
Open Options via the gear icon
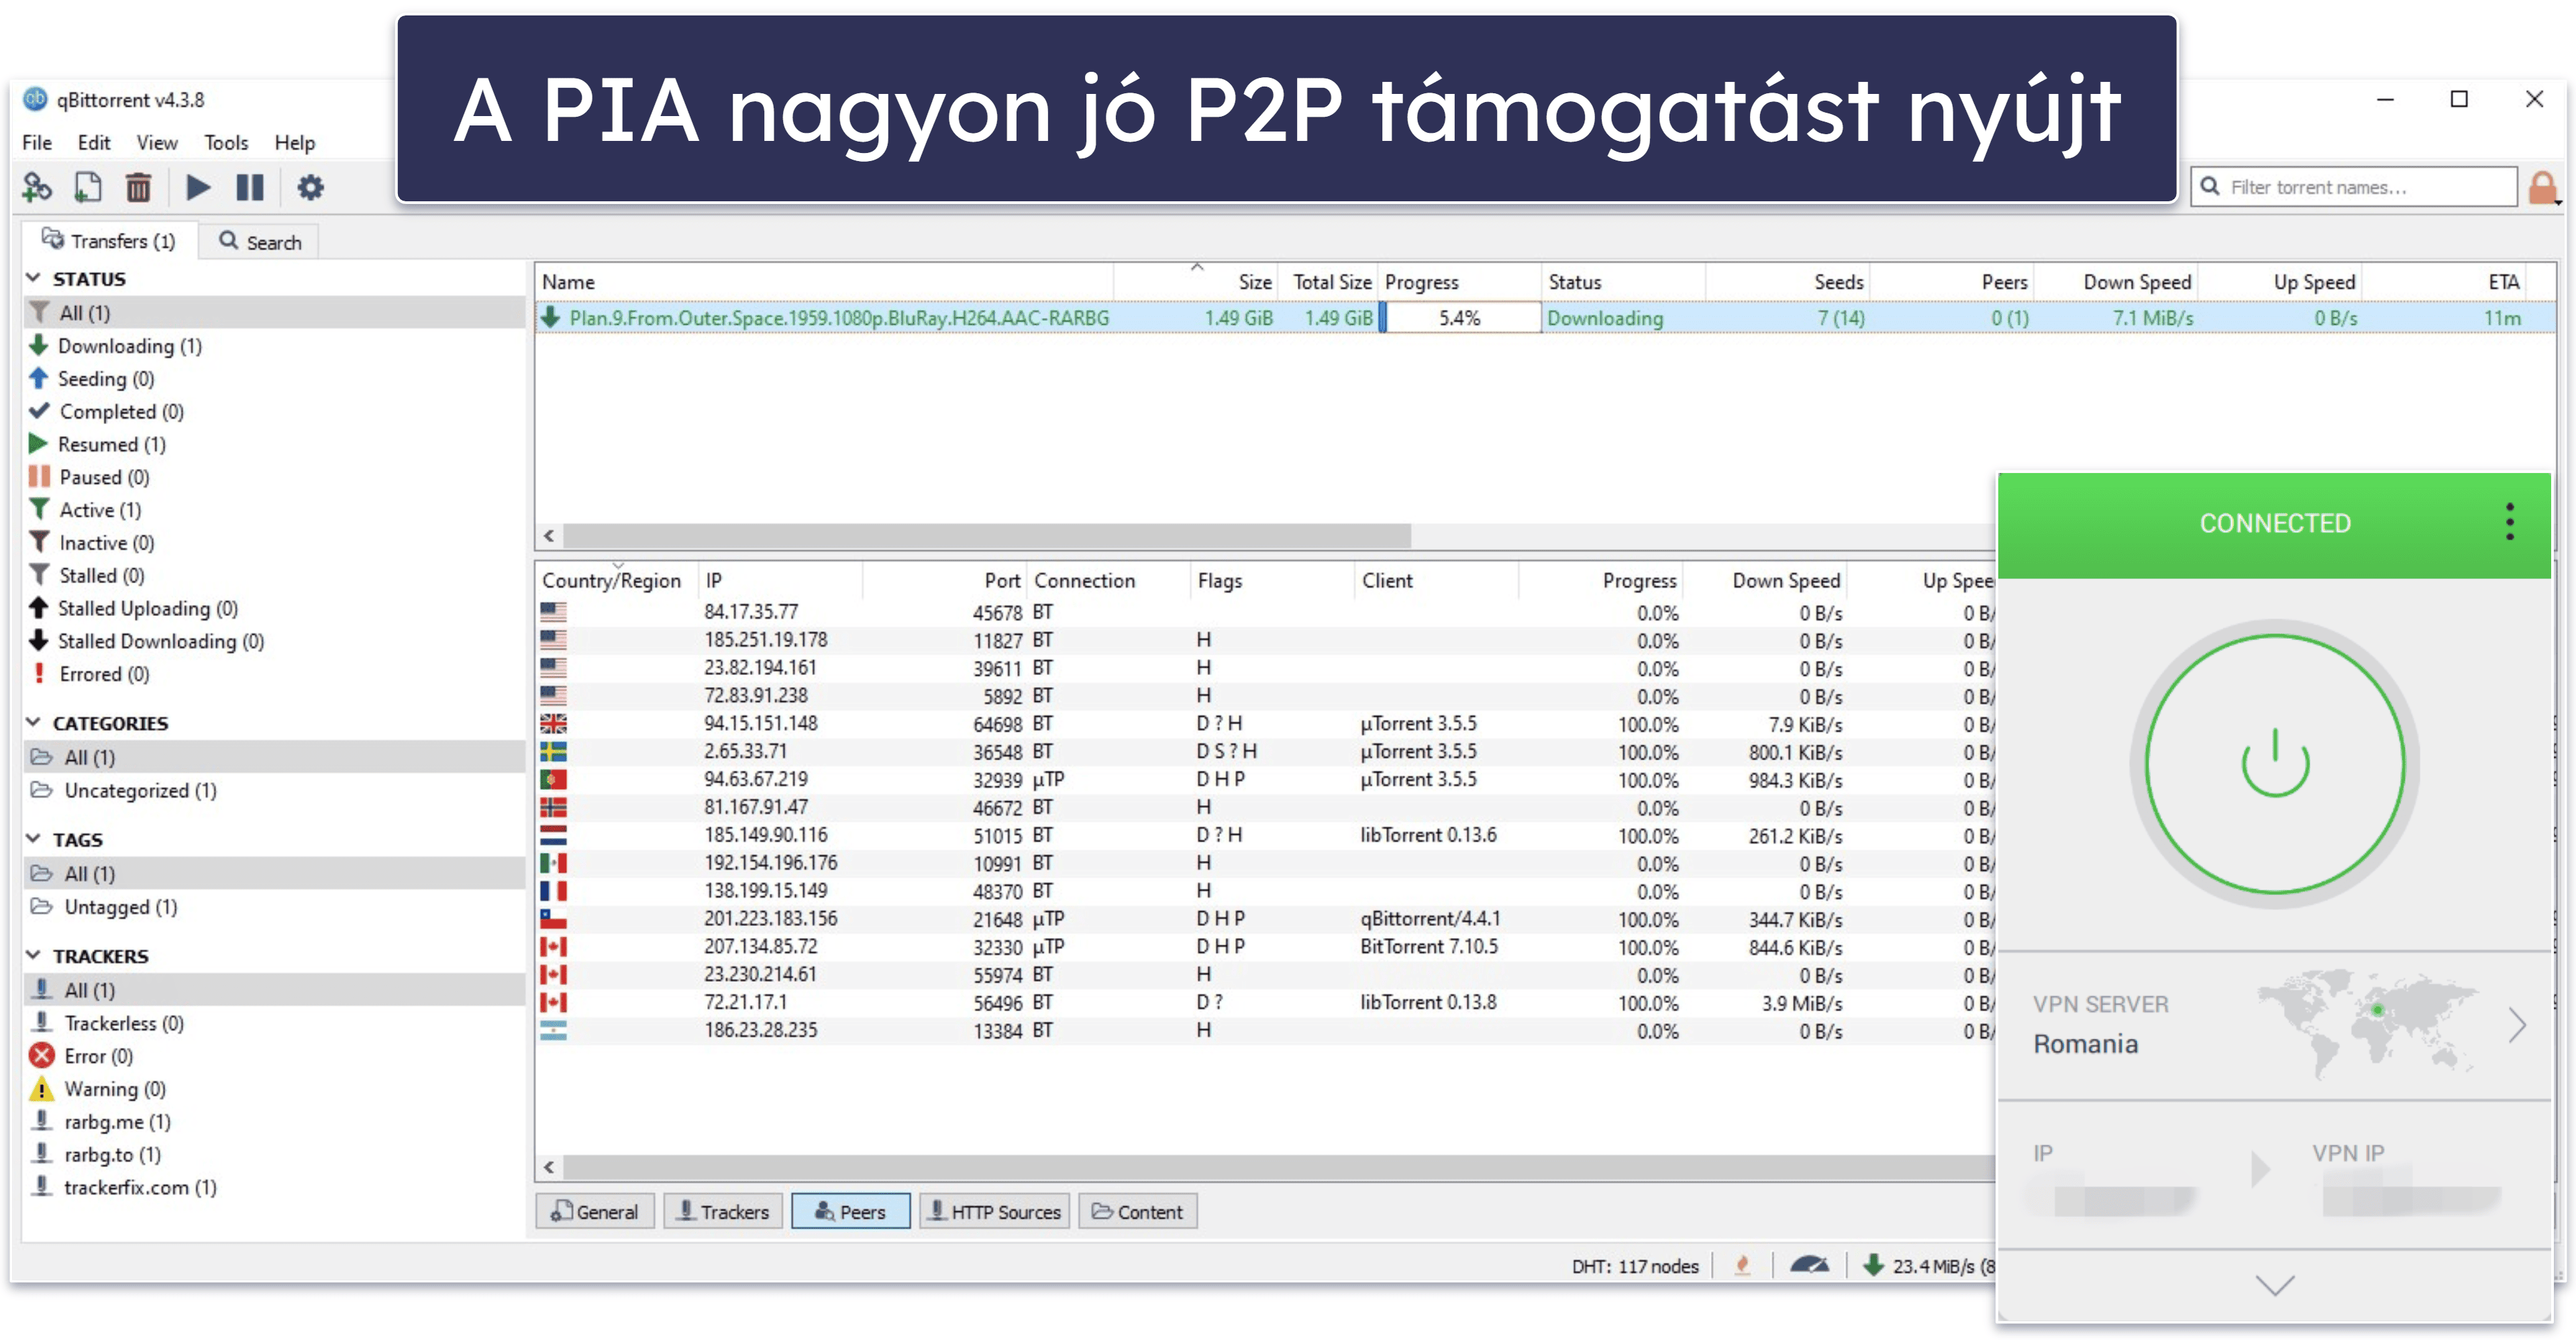point(310,187)
